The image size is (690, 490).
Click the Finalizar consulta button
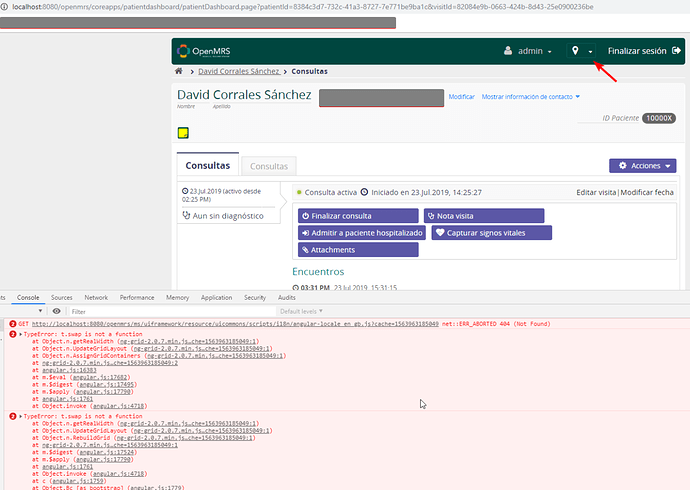(x=358, y=216)
